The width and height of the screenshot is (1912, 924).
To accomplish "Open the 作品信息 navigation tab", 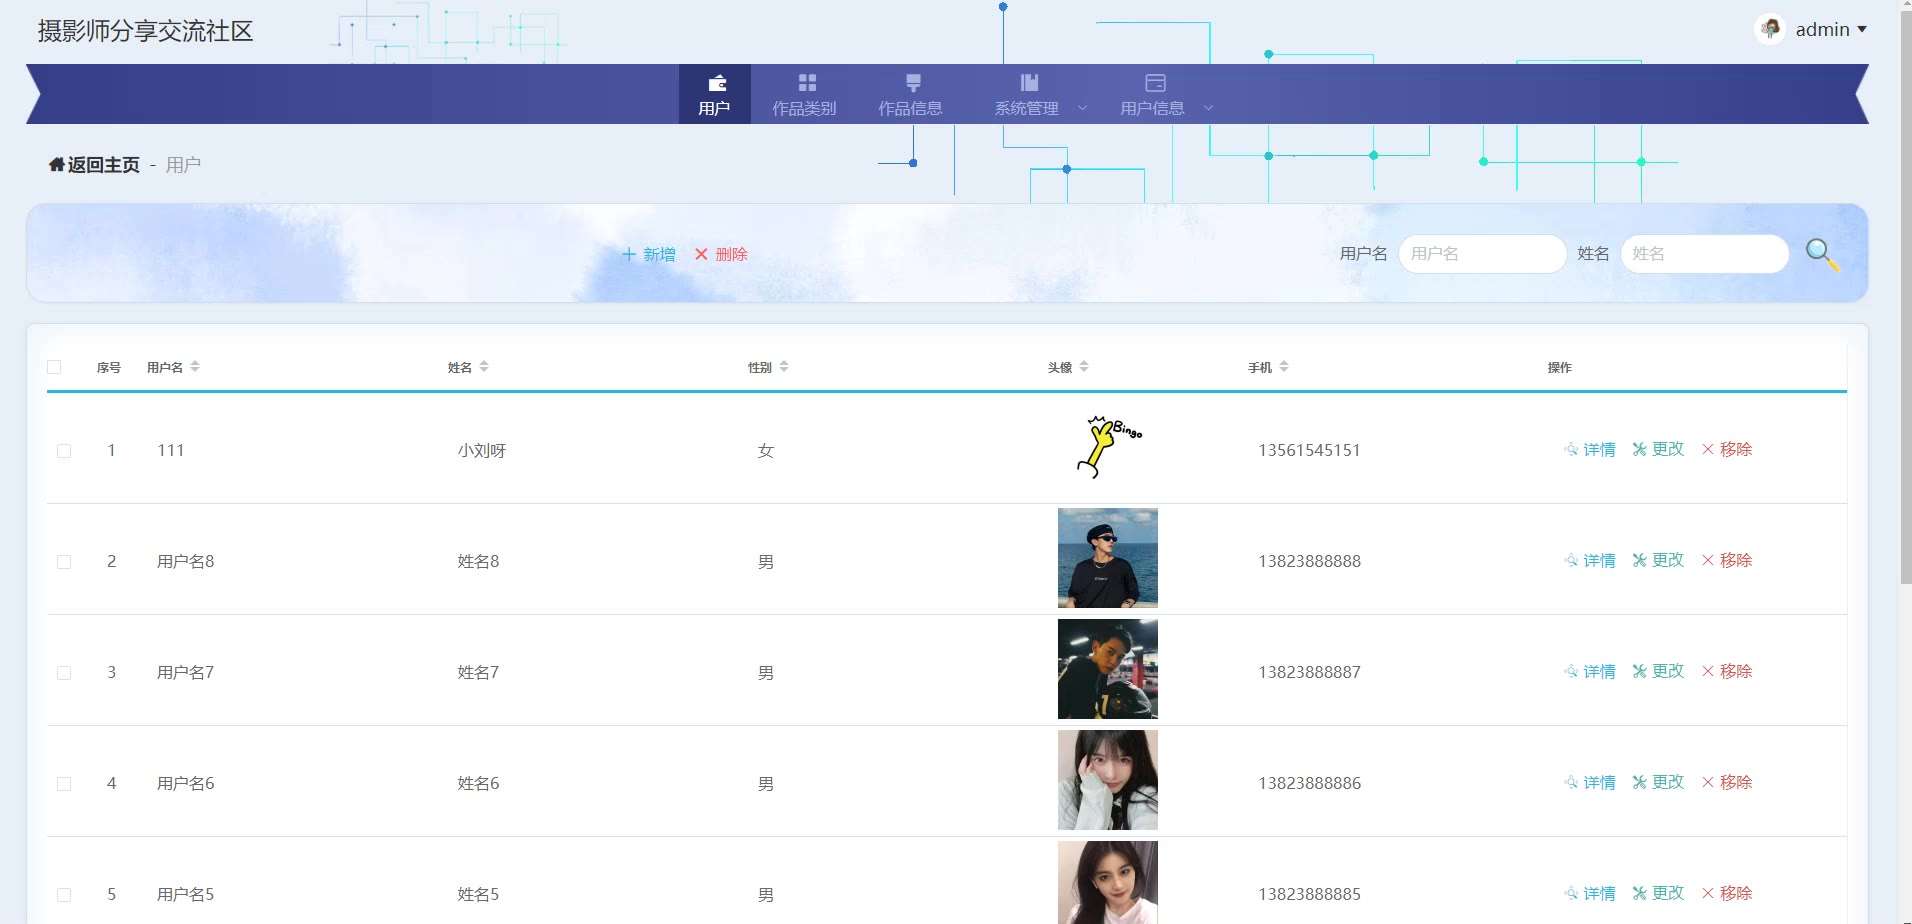I will (x=910, y=94).
